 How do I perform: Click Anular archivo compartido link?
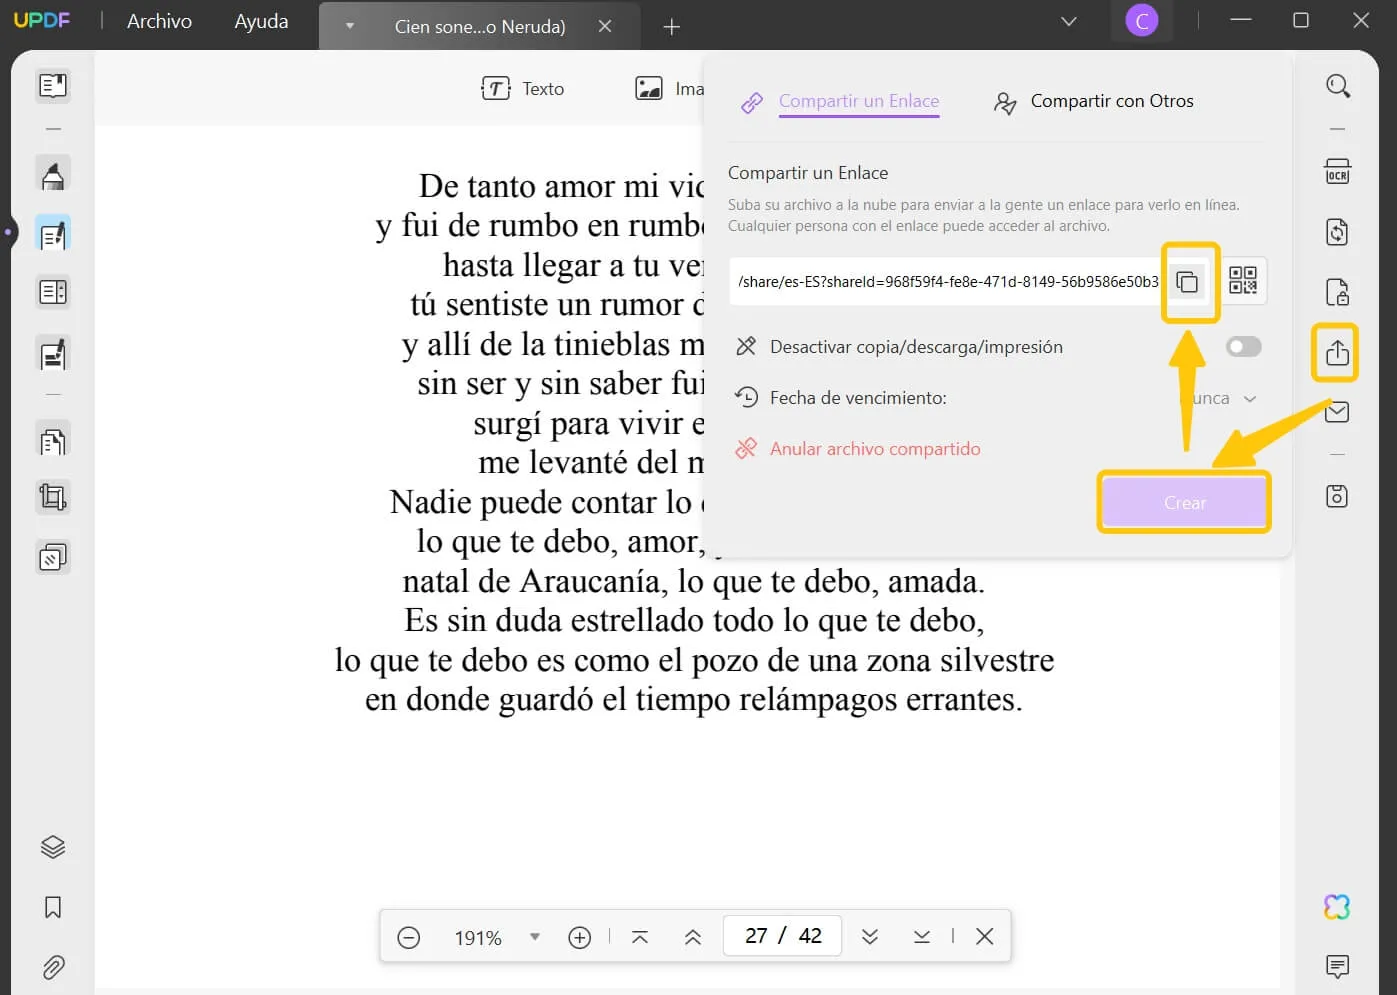pos(875,449)
